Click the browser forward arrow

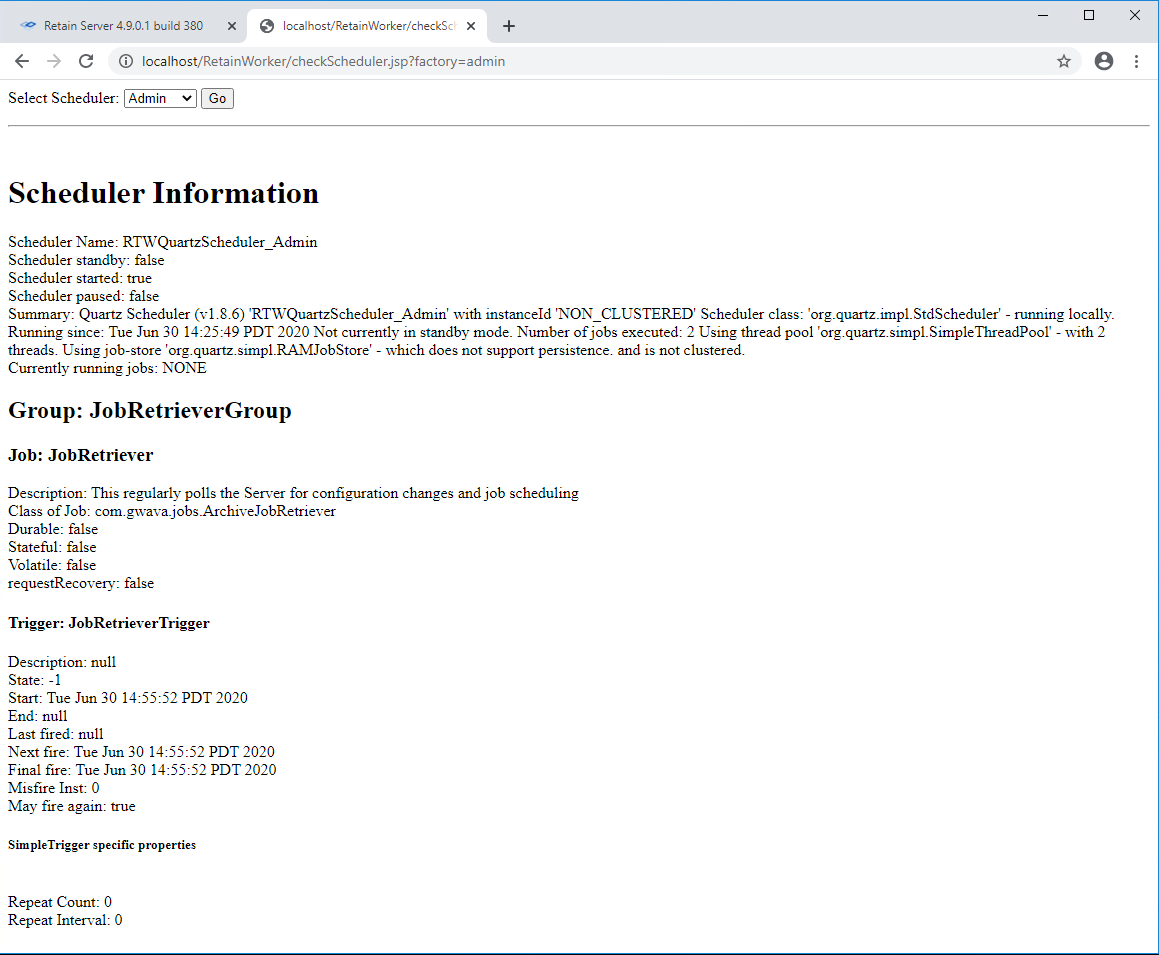54,61
